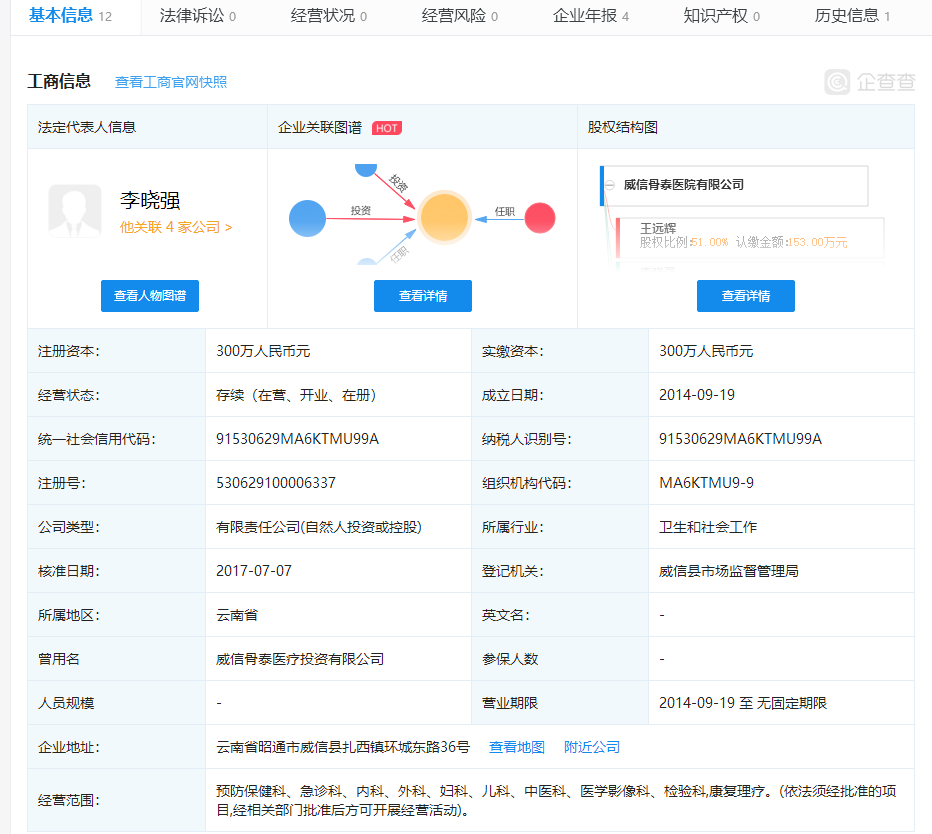Click 查看详情 under 企业关联图谱
932x834 pixels.
point(423,296)
